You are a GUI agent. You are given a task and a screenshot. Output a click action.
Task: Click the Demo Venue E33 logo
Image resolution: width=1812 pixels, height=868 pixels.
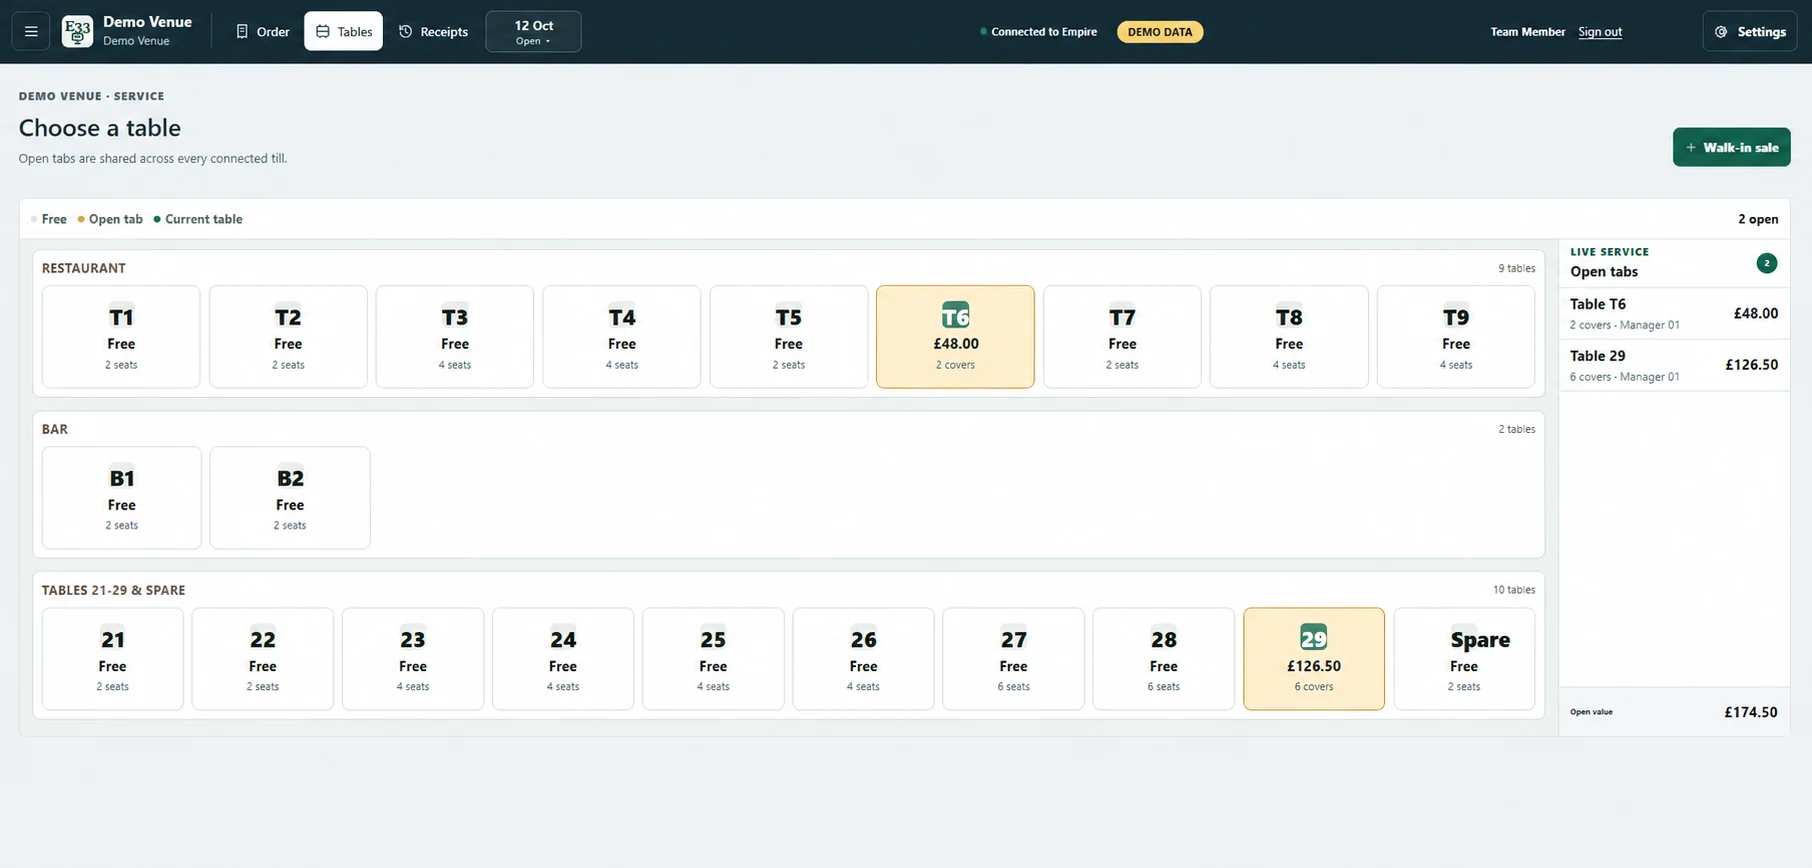77,31
